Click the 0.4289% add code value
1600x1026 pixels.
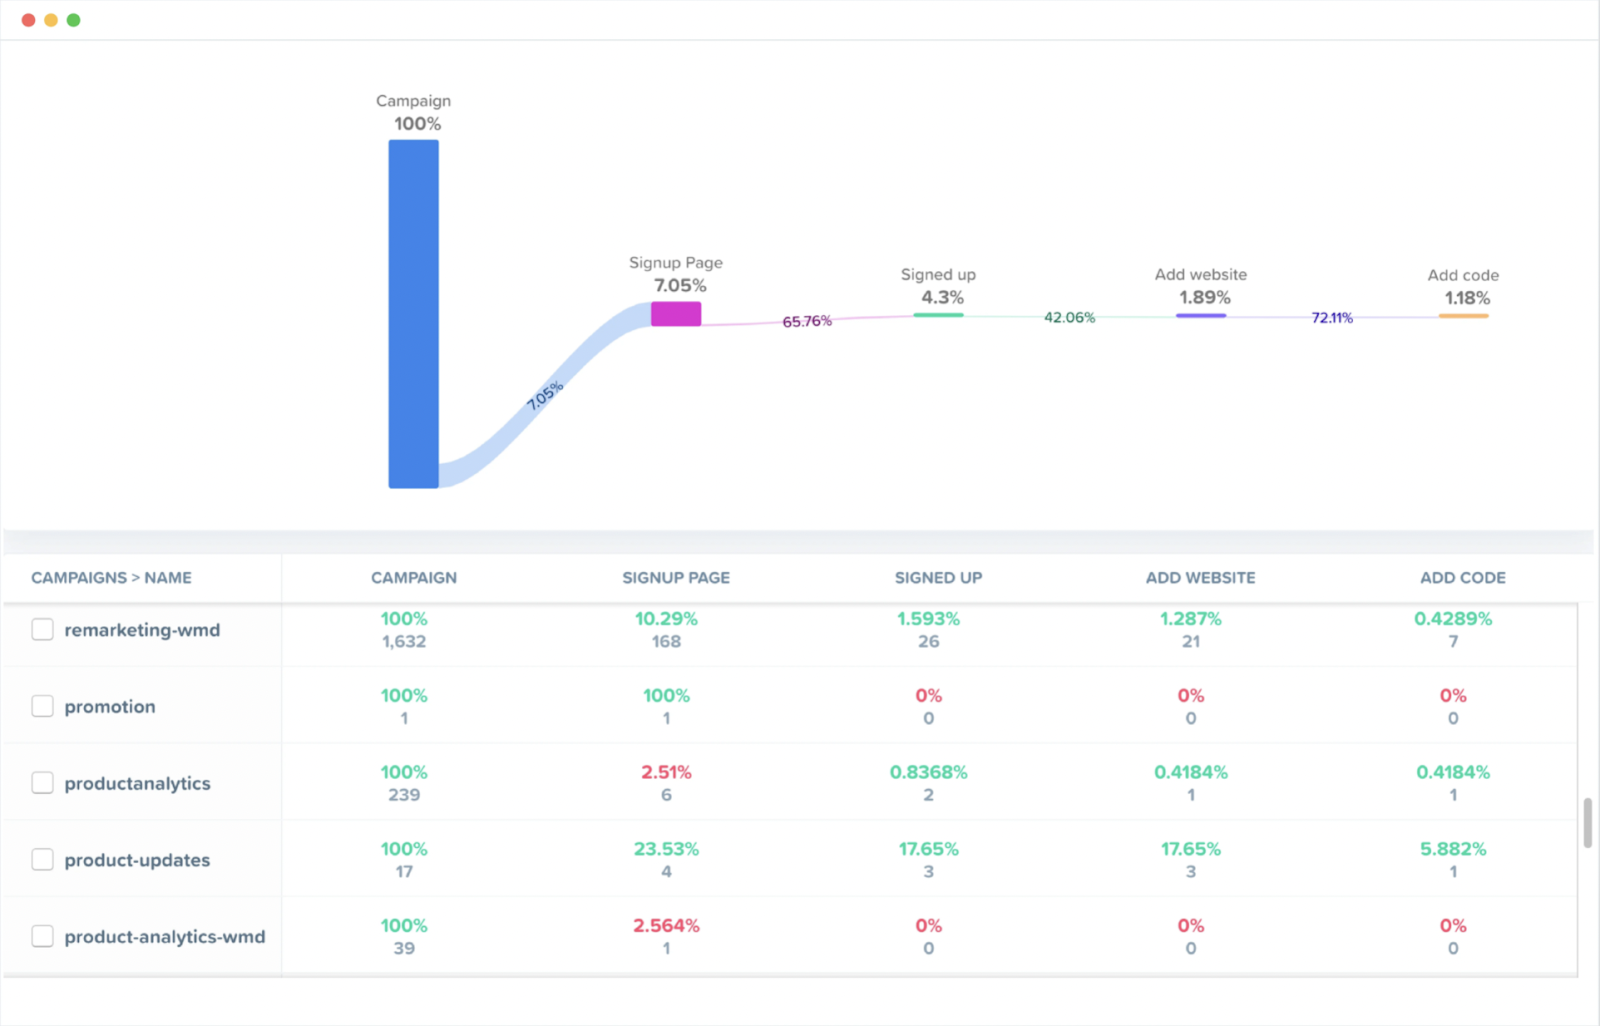1453,619
